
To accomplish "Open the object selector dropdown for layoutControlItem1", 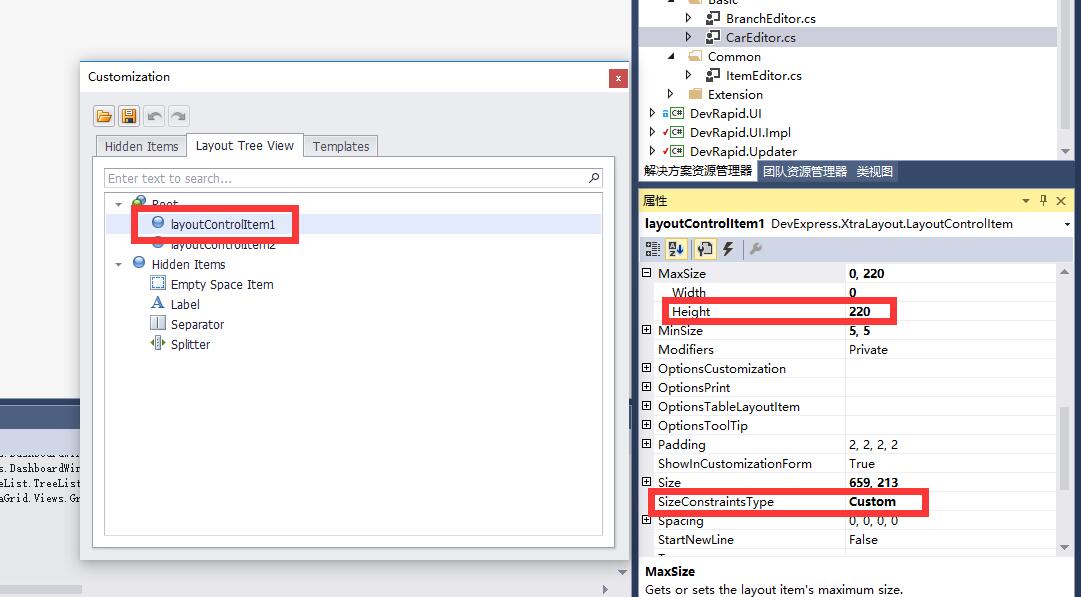I will [x=1070, y=224].
